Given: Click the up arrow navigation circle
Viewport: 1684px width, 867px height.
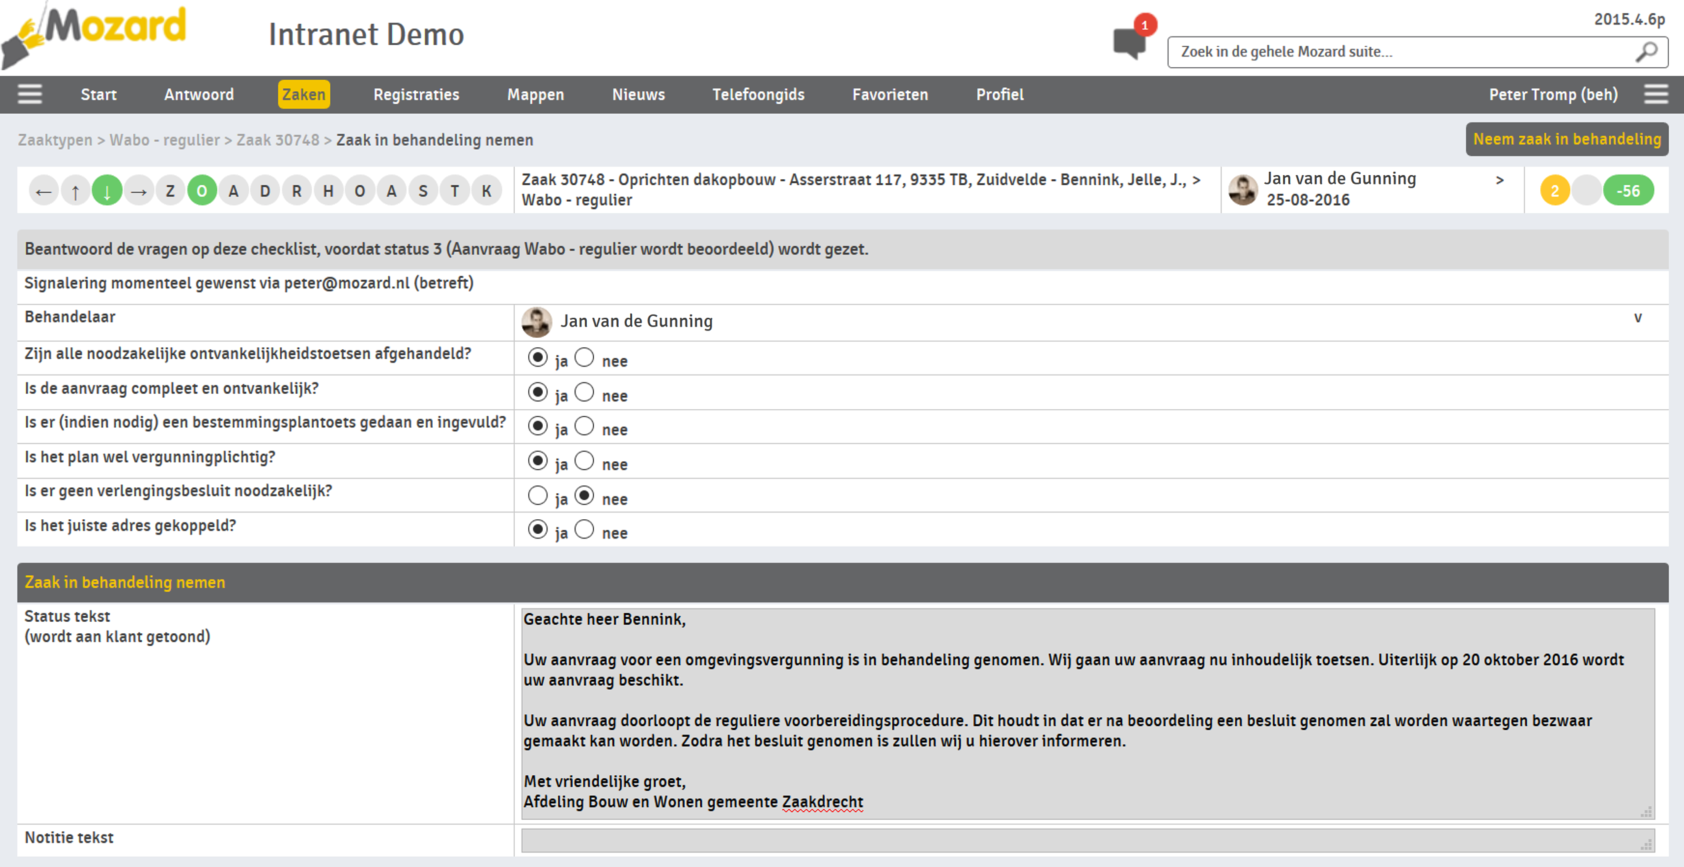Looking at the screenshot, I should [x=75, y=191].
